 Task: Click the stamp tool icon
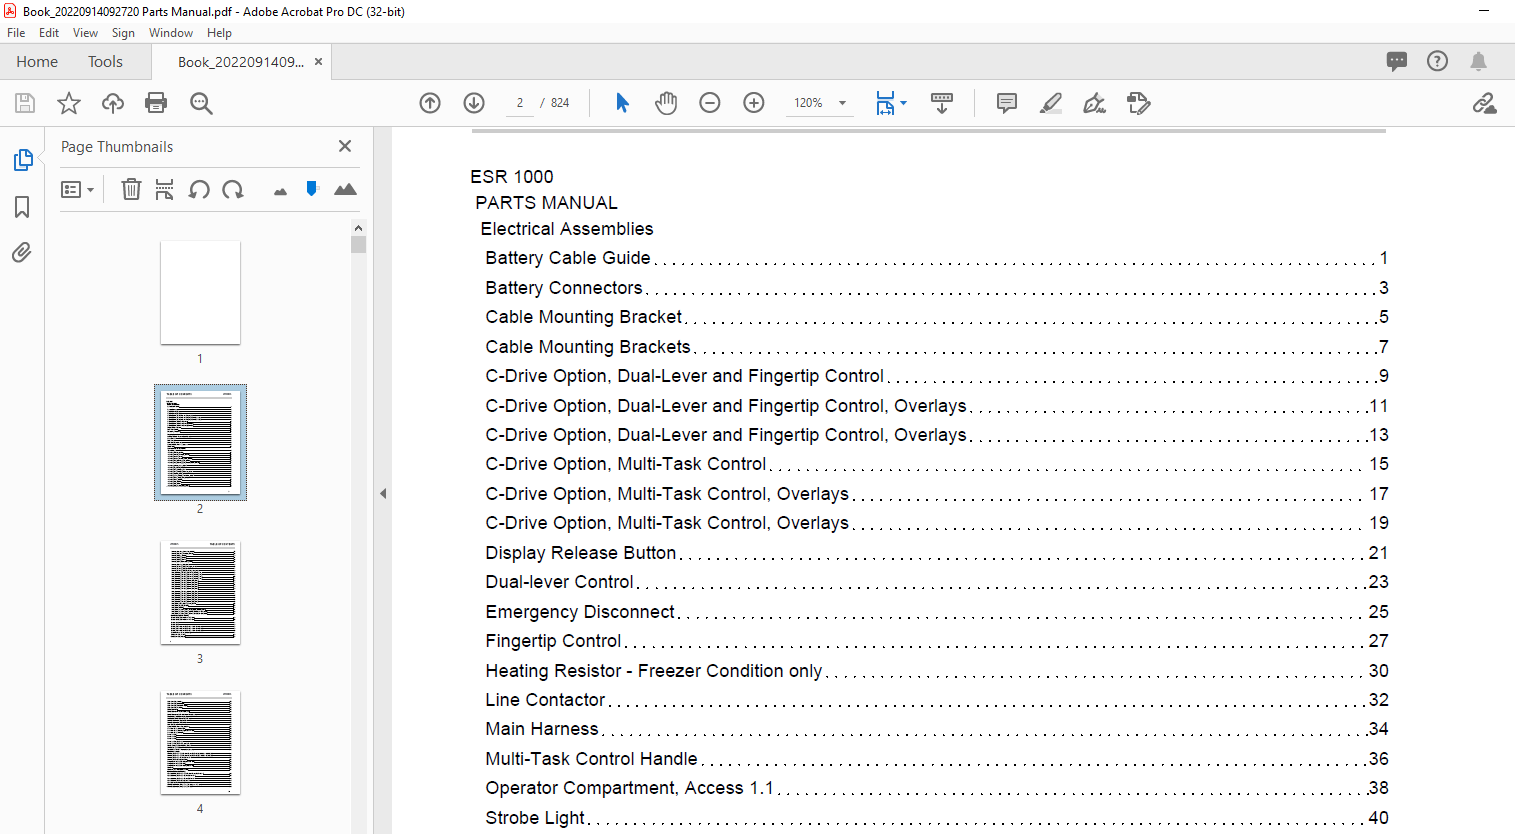coord(1138,103)
